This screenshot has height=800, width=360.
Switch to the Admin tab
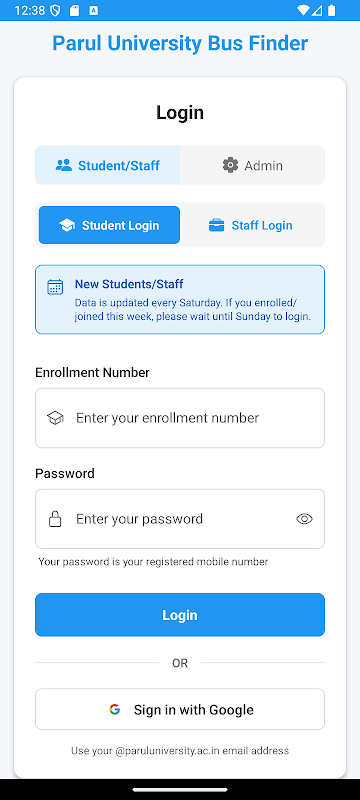coord(252,165)
